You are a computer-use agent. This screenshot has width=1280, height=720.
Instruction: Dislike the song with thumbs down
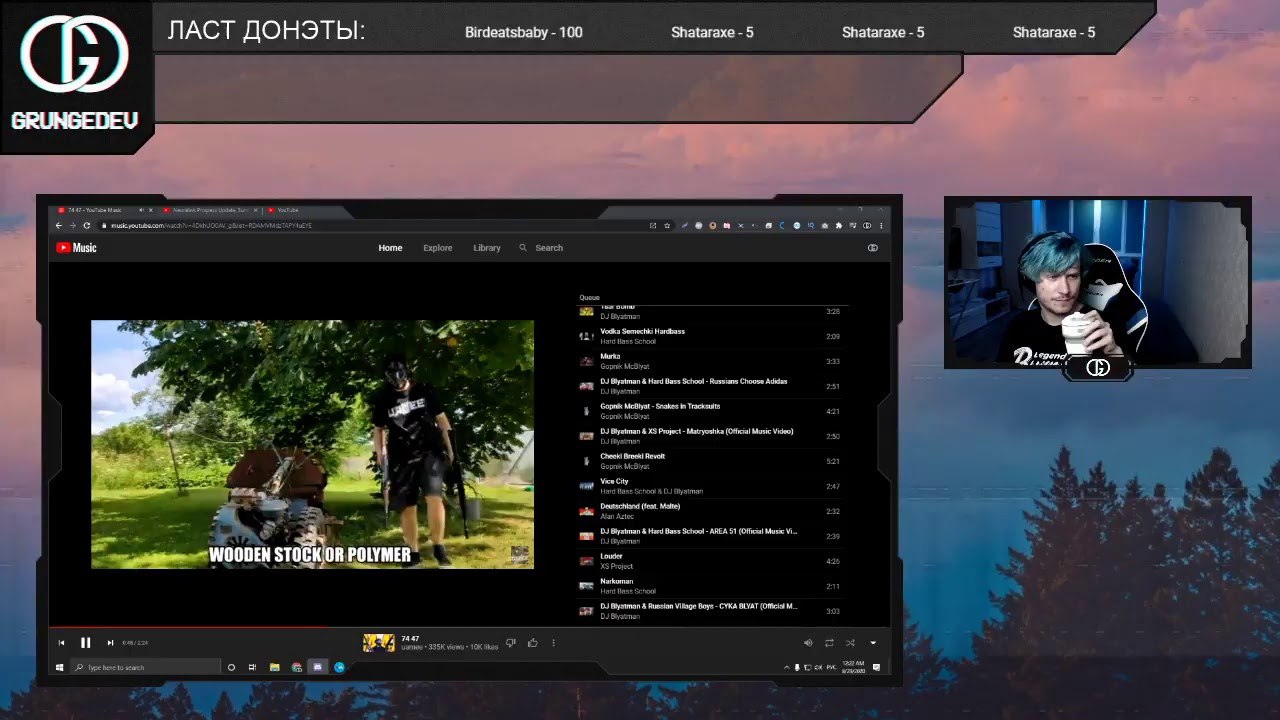tap(511, 643)
